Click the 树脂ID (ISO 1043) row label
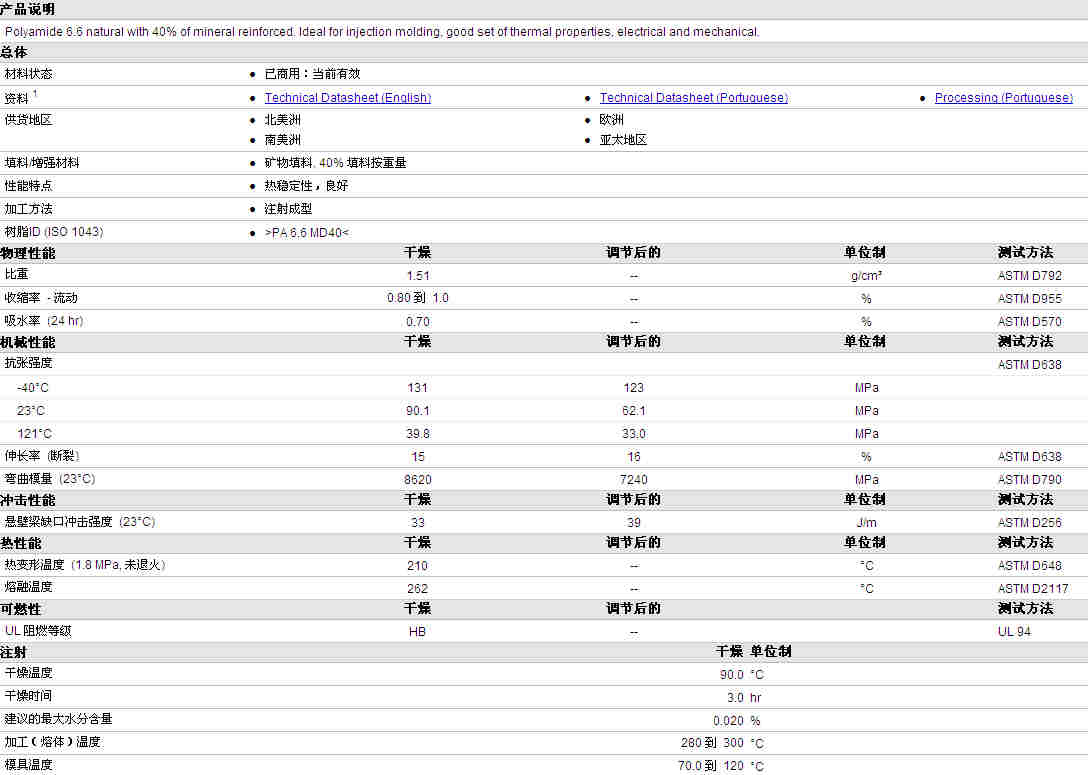This screenshot has width=1088, height=775. coord(53,232)
